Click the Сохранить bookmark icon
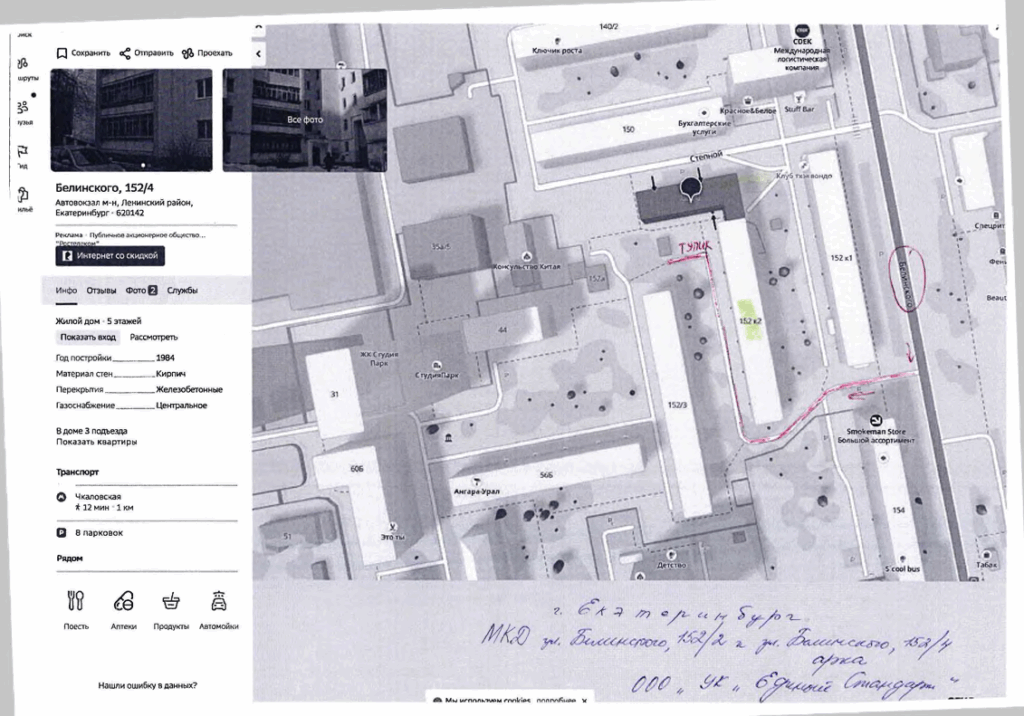 61,53
